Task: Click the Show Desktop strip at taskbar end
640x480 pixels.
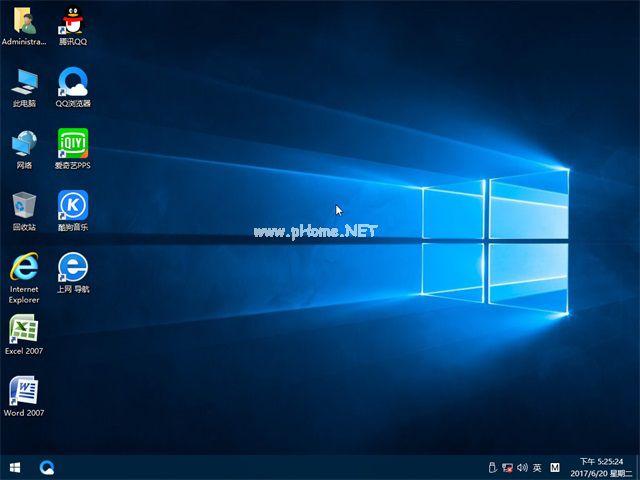Action: pyautogui.click(x=638, y=467)
